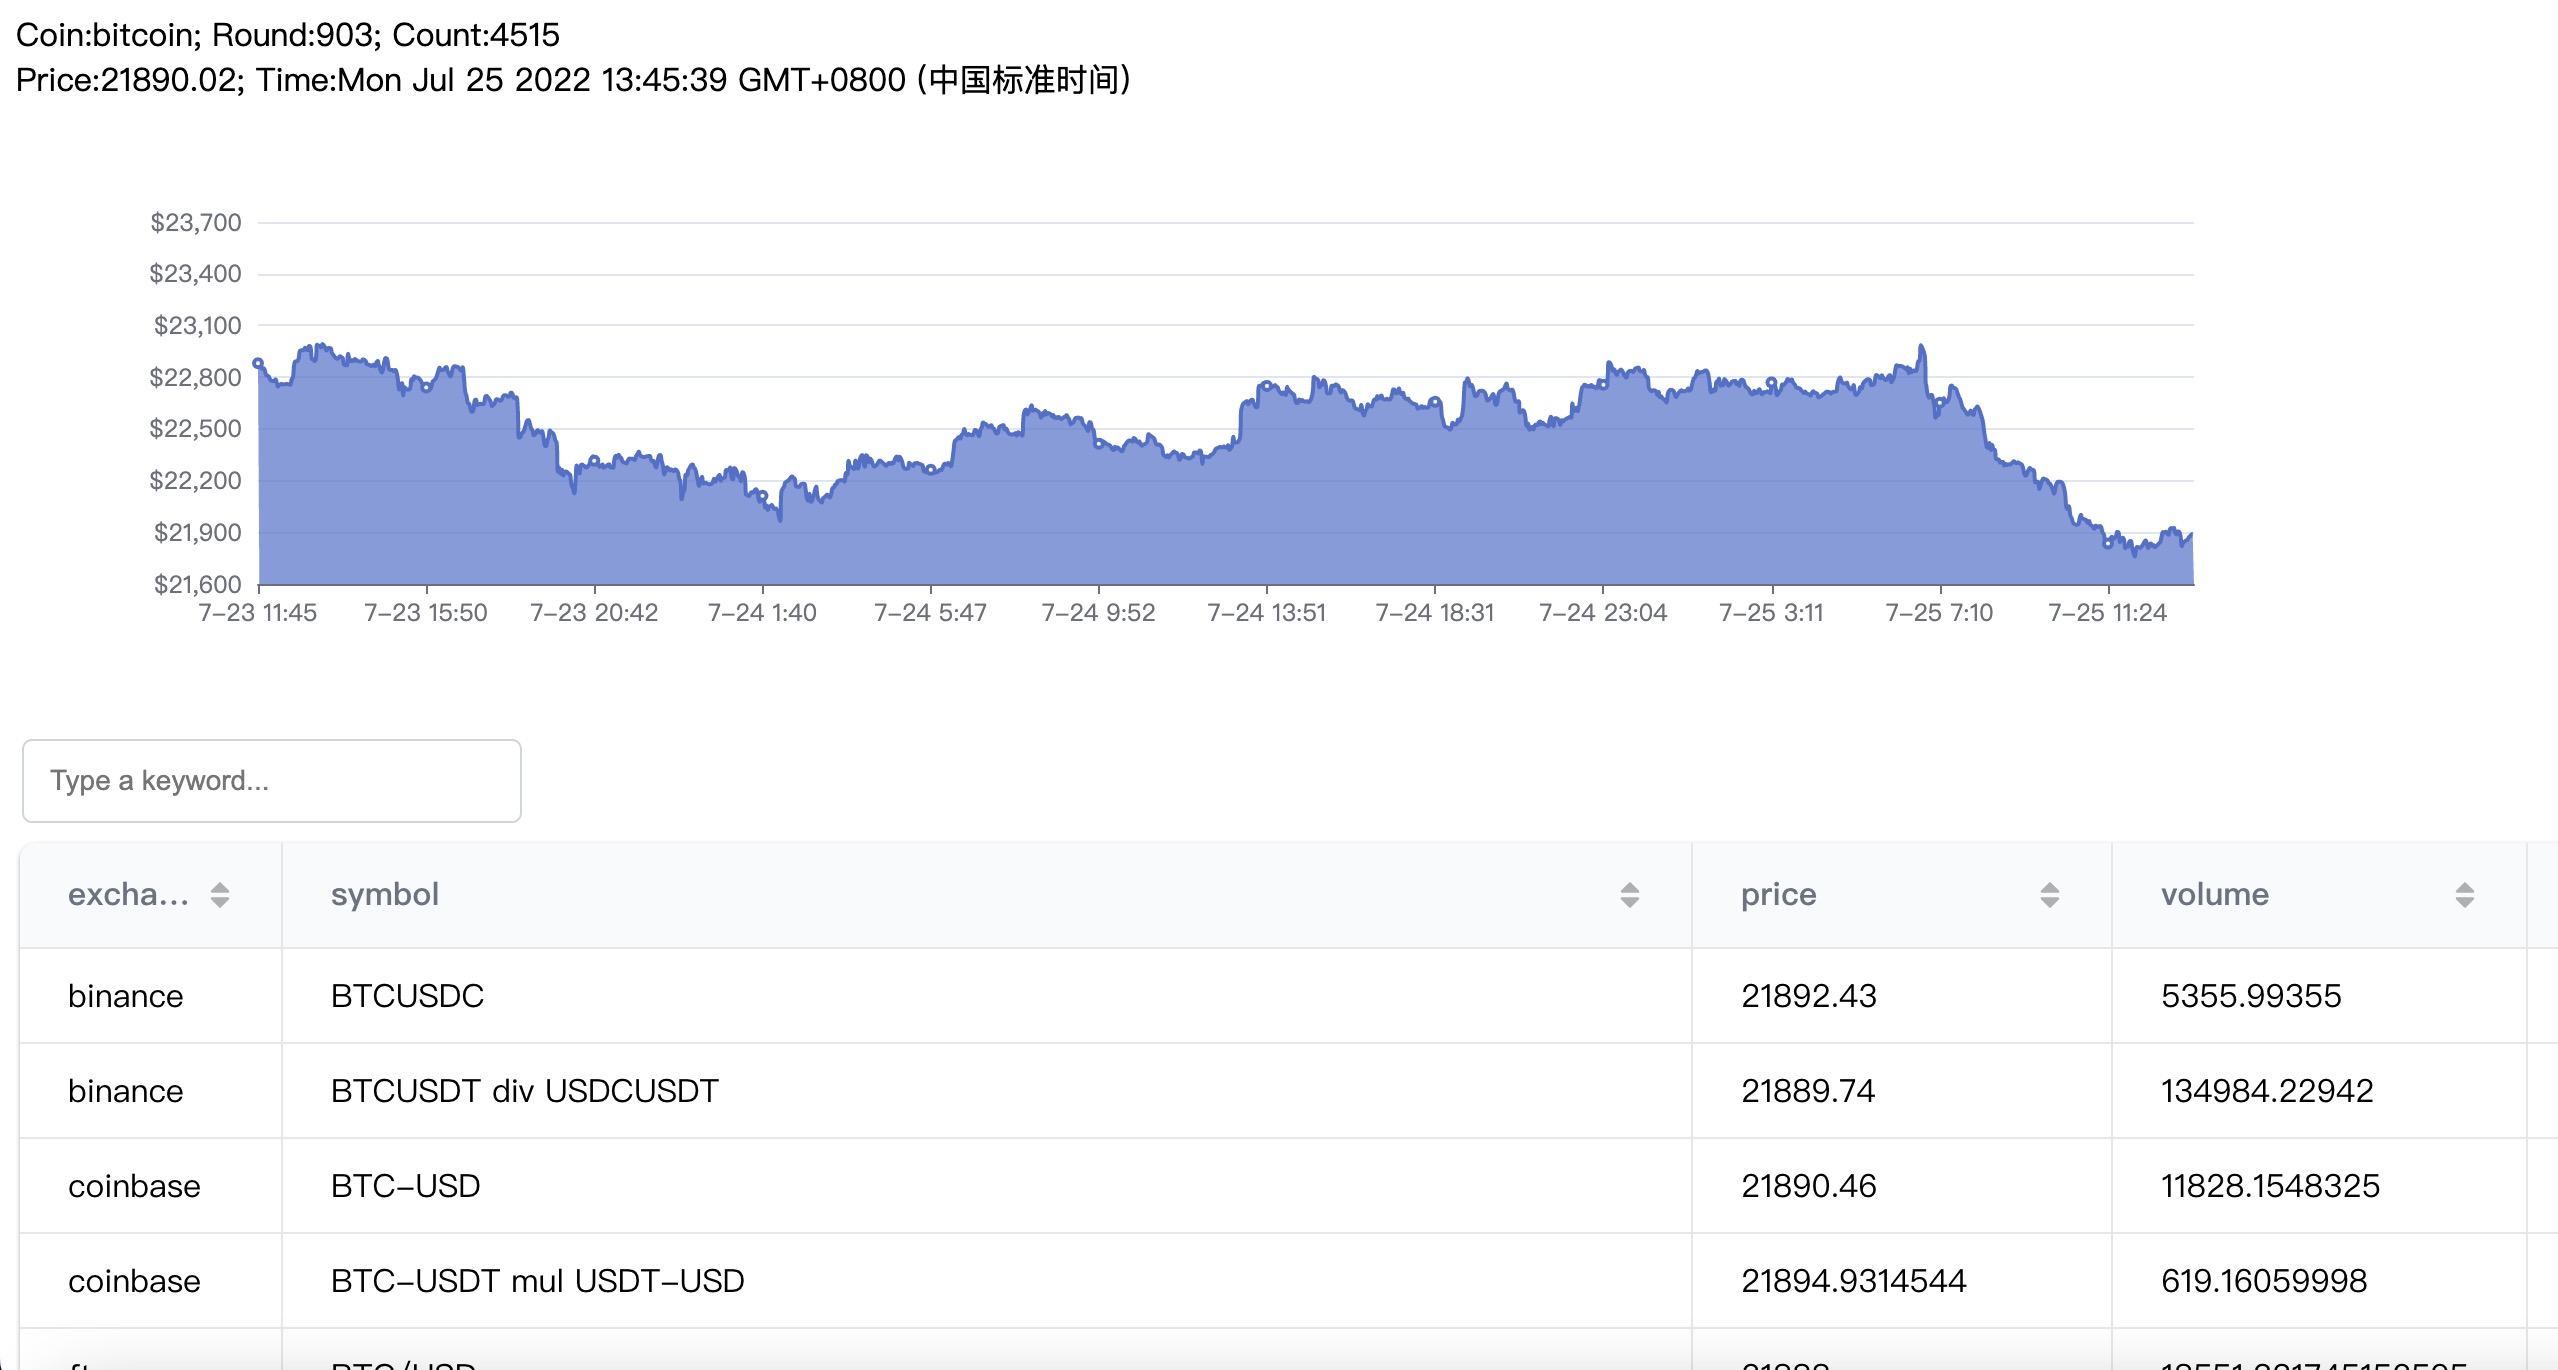Sort table by exchange column icon
2558x1370 pixels.
click(x=220, y=895)
